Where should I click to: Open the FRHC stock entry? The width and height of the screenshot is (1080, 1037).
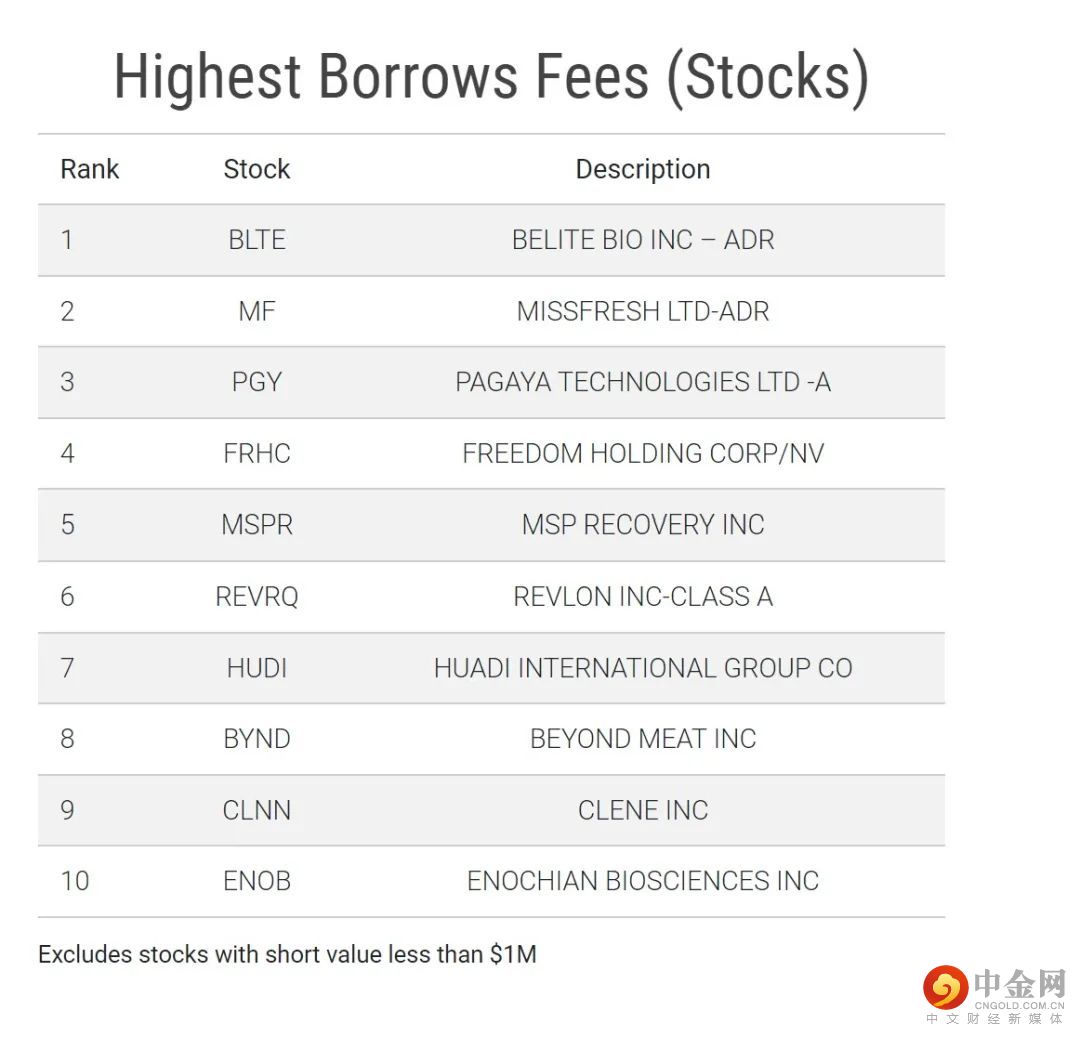[257, 454]
